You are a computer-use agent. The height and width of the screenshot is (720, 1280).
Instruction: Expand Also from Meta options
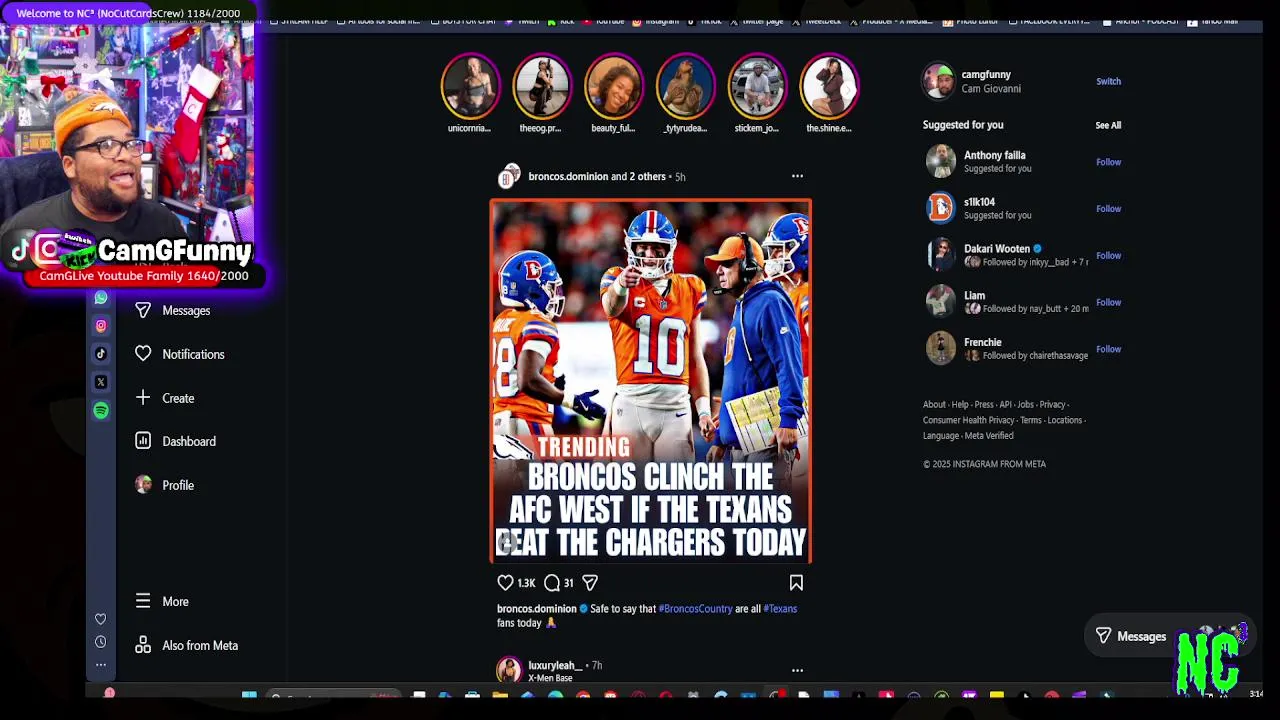tap(187, 645)
